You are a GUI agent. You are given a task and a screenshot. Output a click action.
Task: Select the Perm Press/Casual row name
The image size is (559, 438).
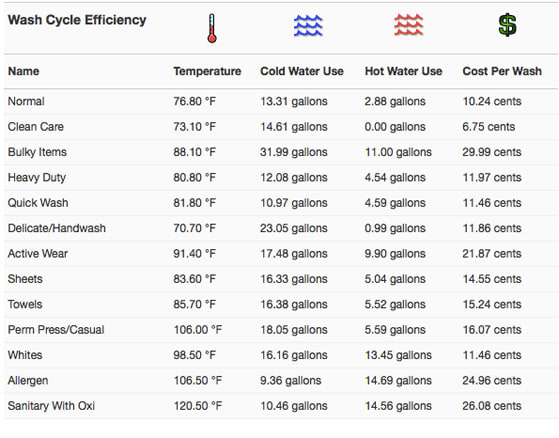click(x=56, y=330)
